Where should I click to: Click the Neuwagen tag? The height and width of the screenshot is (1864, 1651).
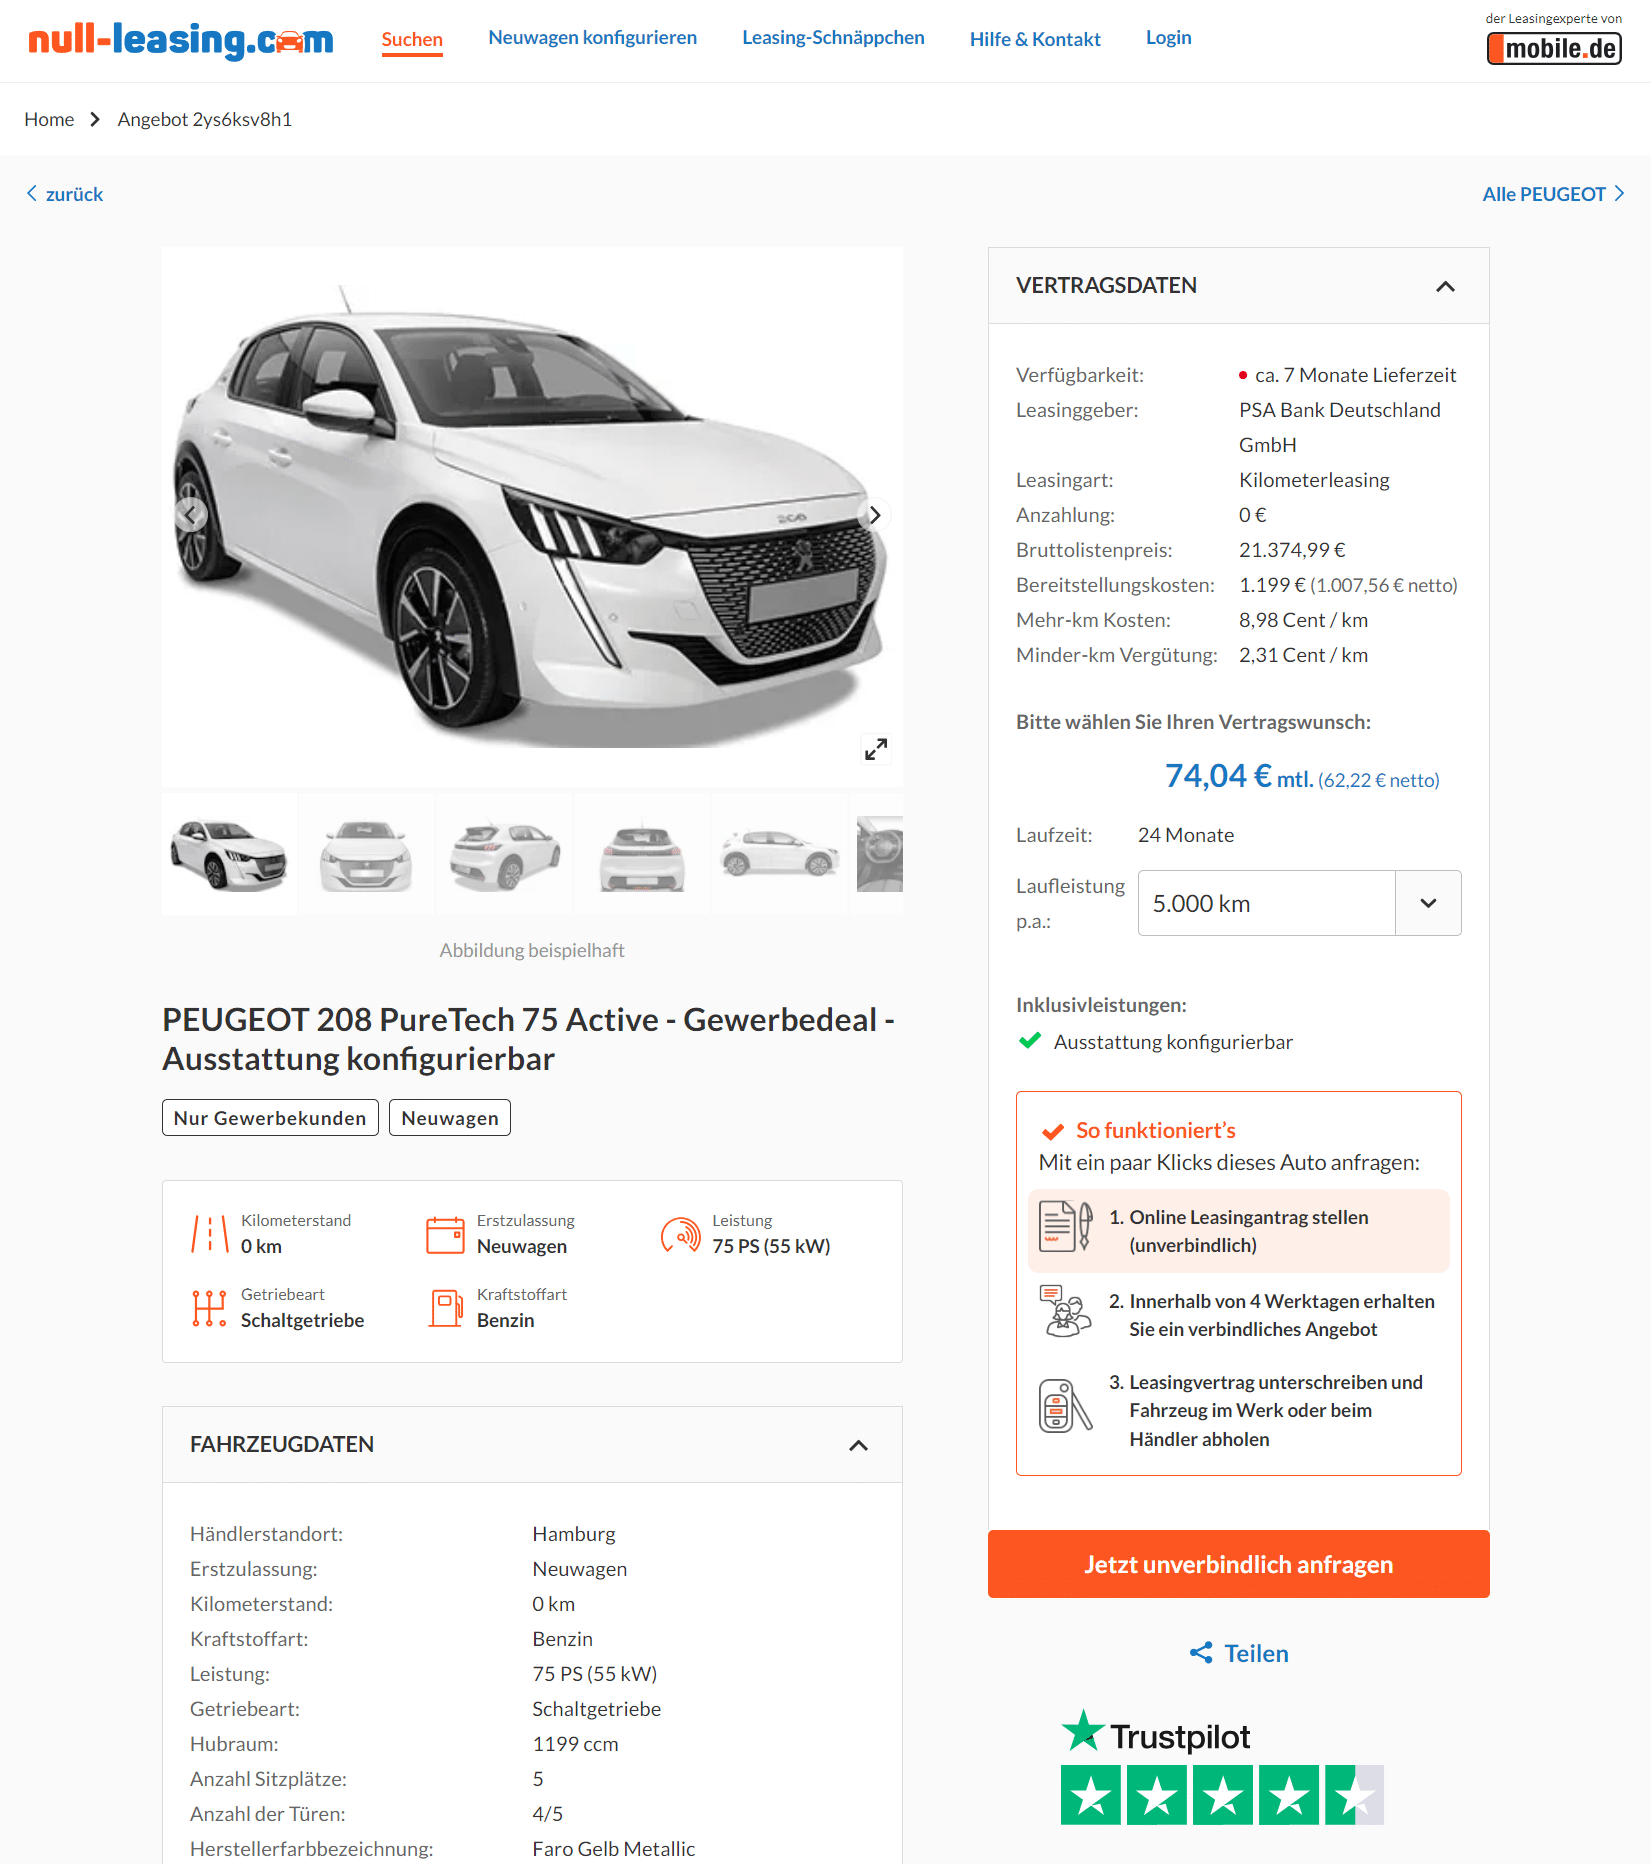(450, 1118)
